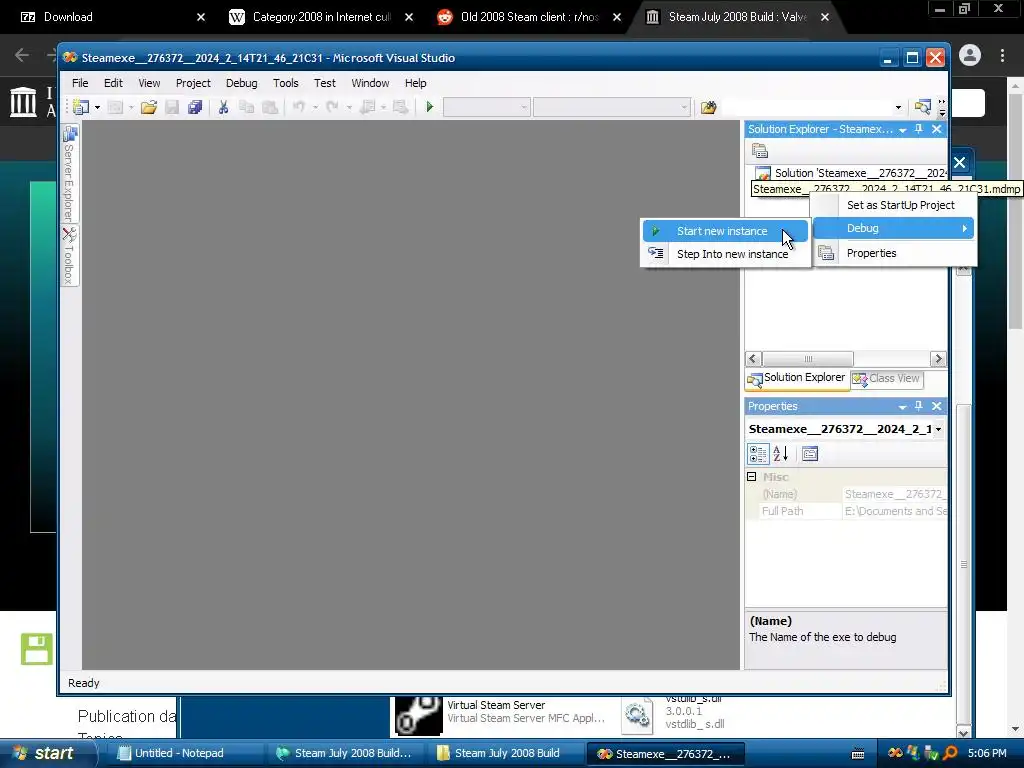
Task: Click the Category:2008 in Internet culture browser tab
Action: click(321, 17)
